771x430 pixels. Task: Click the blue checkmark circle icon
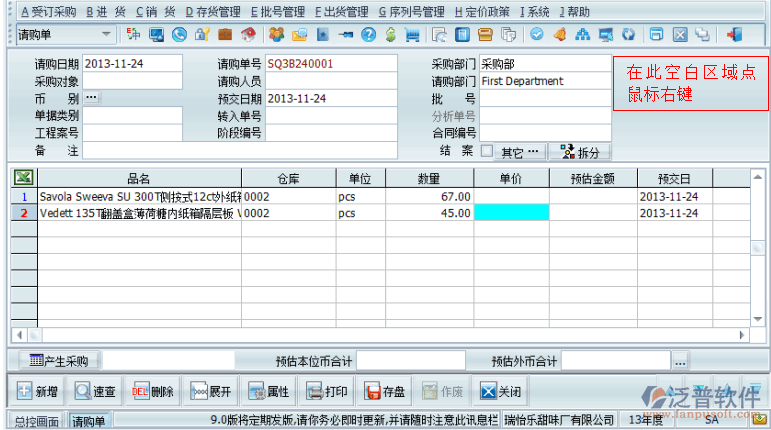tap(536, 34)
